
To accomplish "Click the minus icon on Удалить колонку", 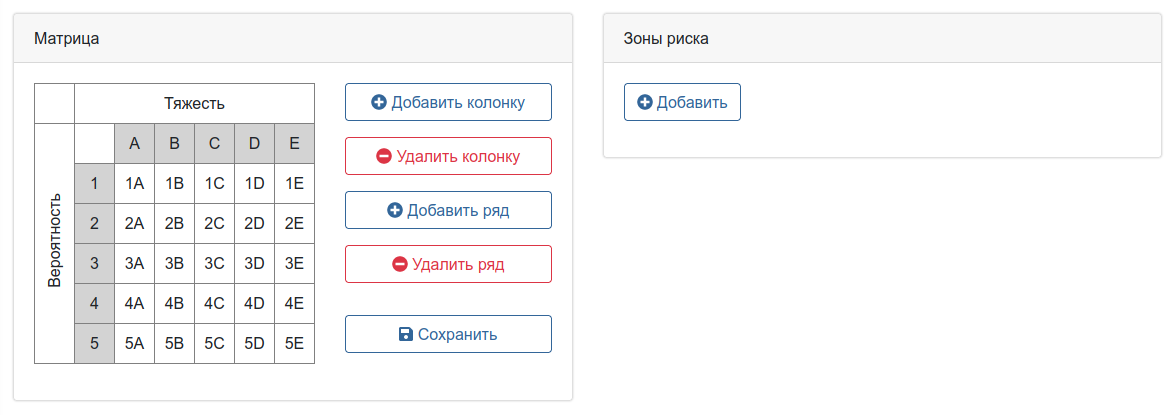I will point(384,156).
